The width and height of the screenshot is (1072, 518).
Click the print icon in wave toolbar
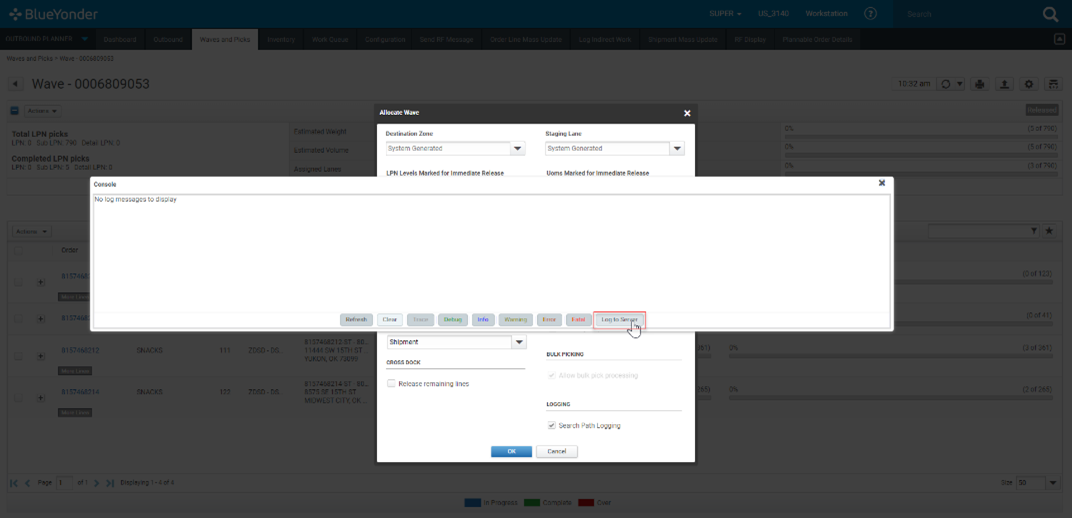(980, 84)
